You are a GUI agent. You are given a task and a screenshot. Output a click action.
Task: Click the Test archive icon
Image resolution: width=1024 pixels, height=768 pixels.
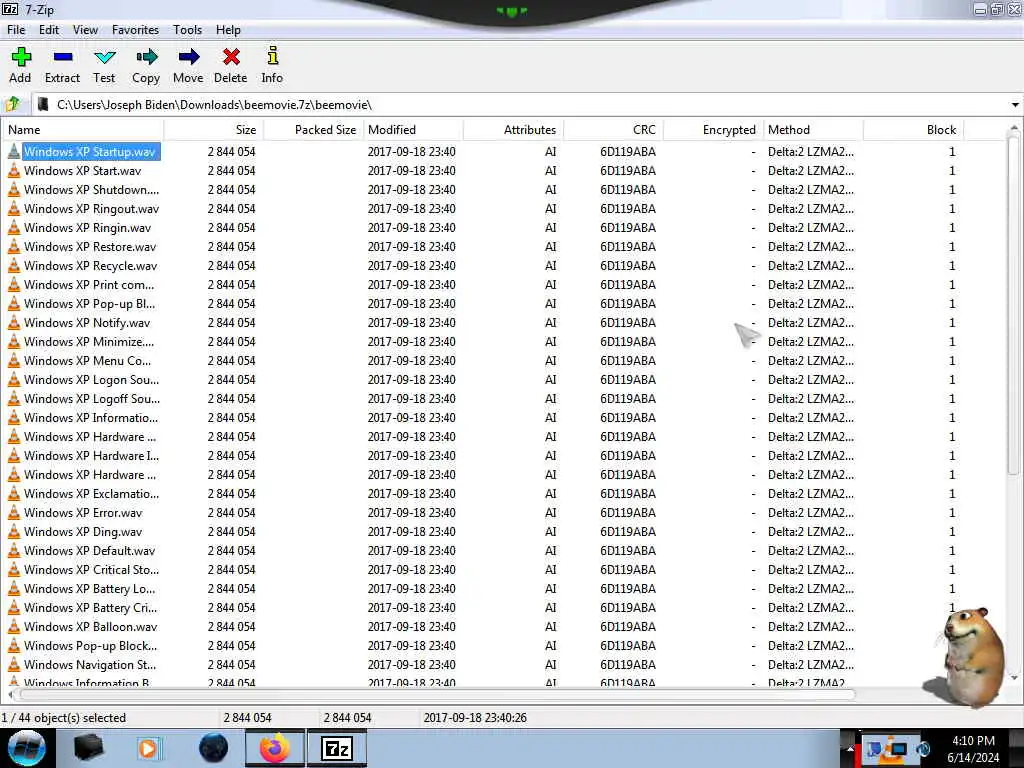click(x=104, y=57)
